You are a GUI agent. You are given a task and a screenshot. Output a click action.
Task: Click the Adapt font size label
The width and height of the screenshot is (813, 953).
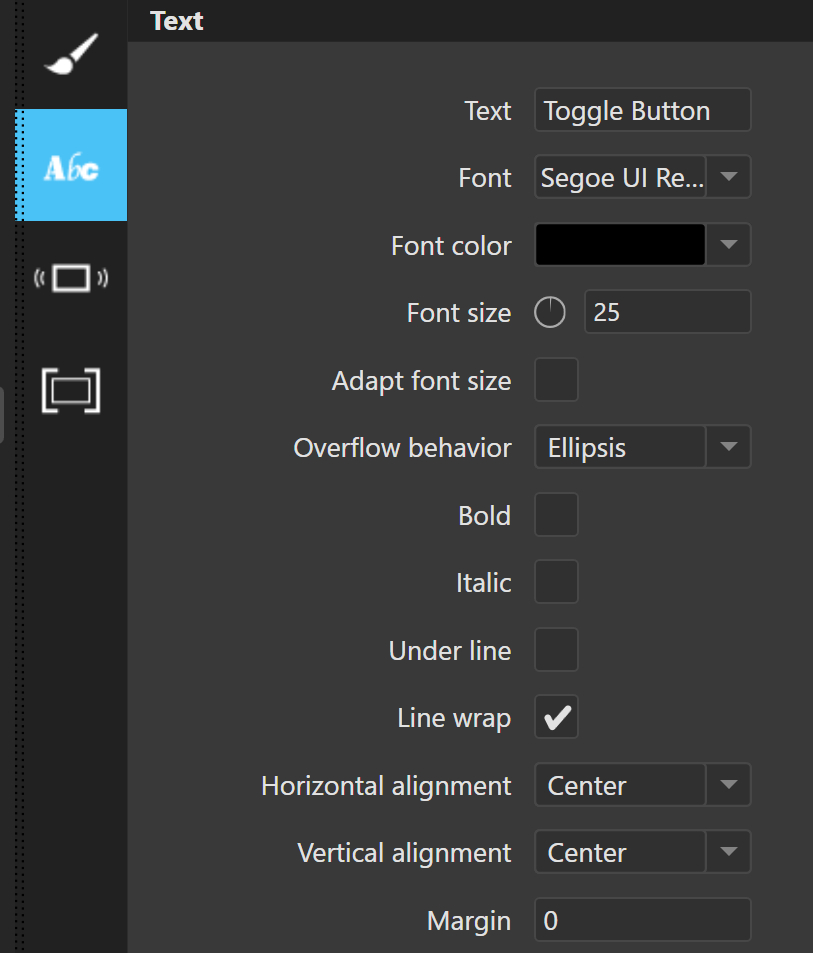(422, 381)
